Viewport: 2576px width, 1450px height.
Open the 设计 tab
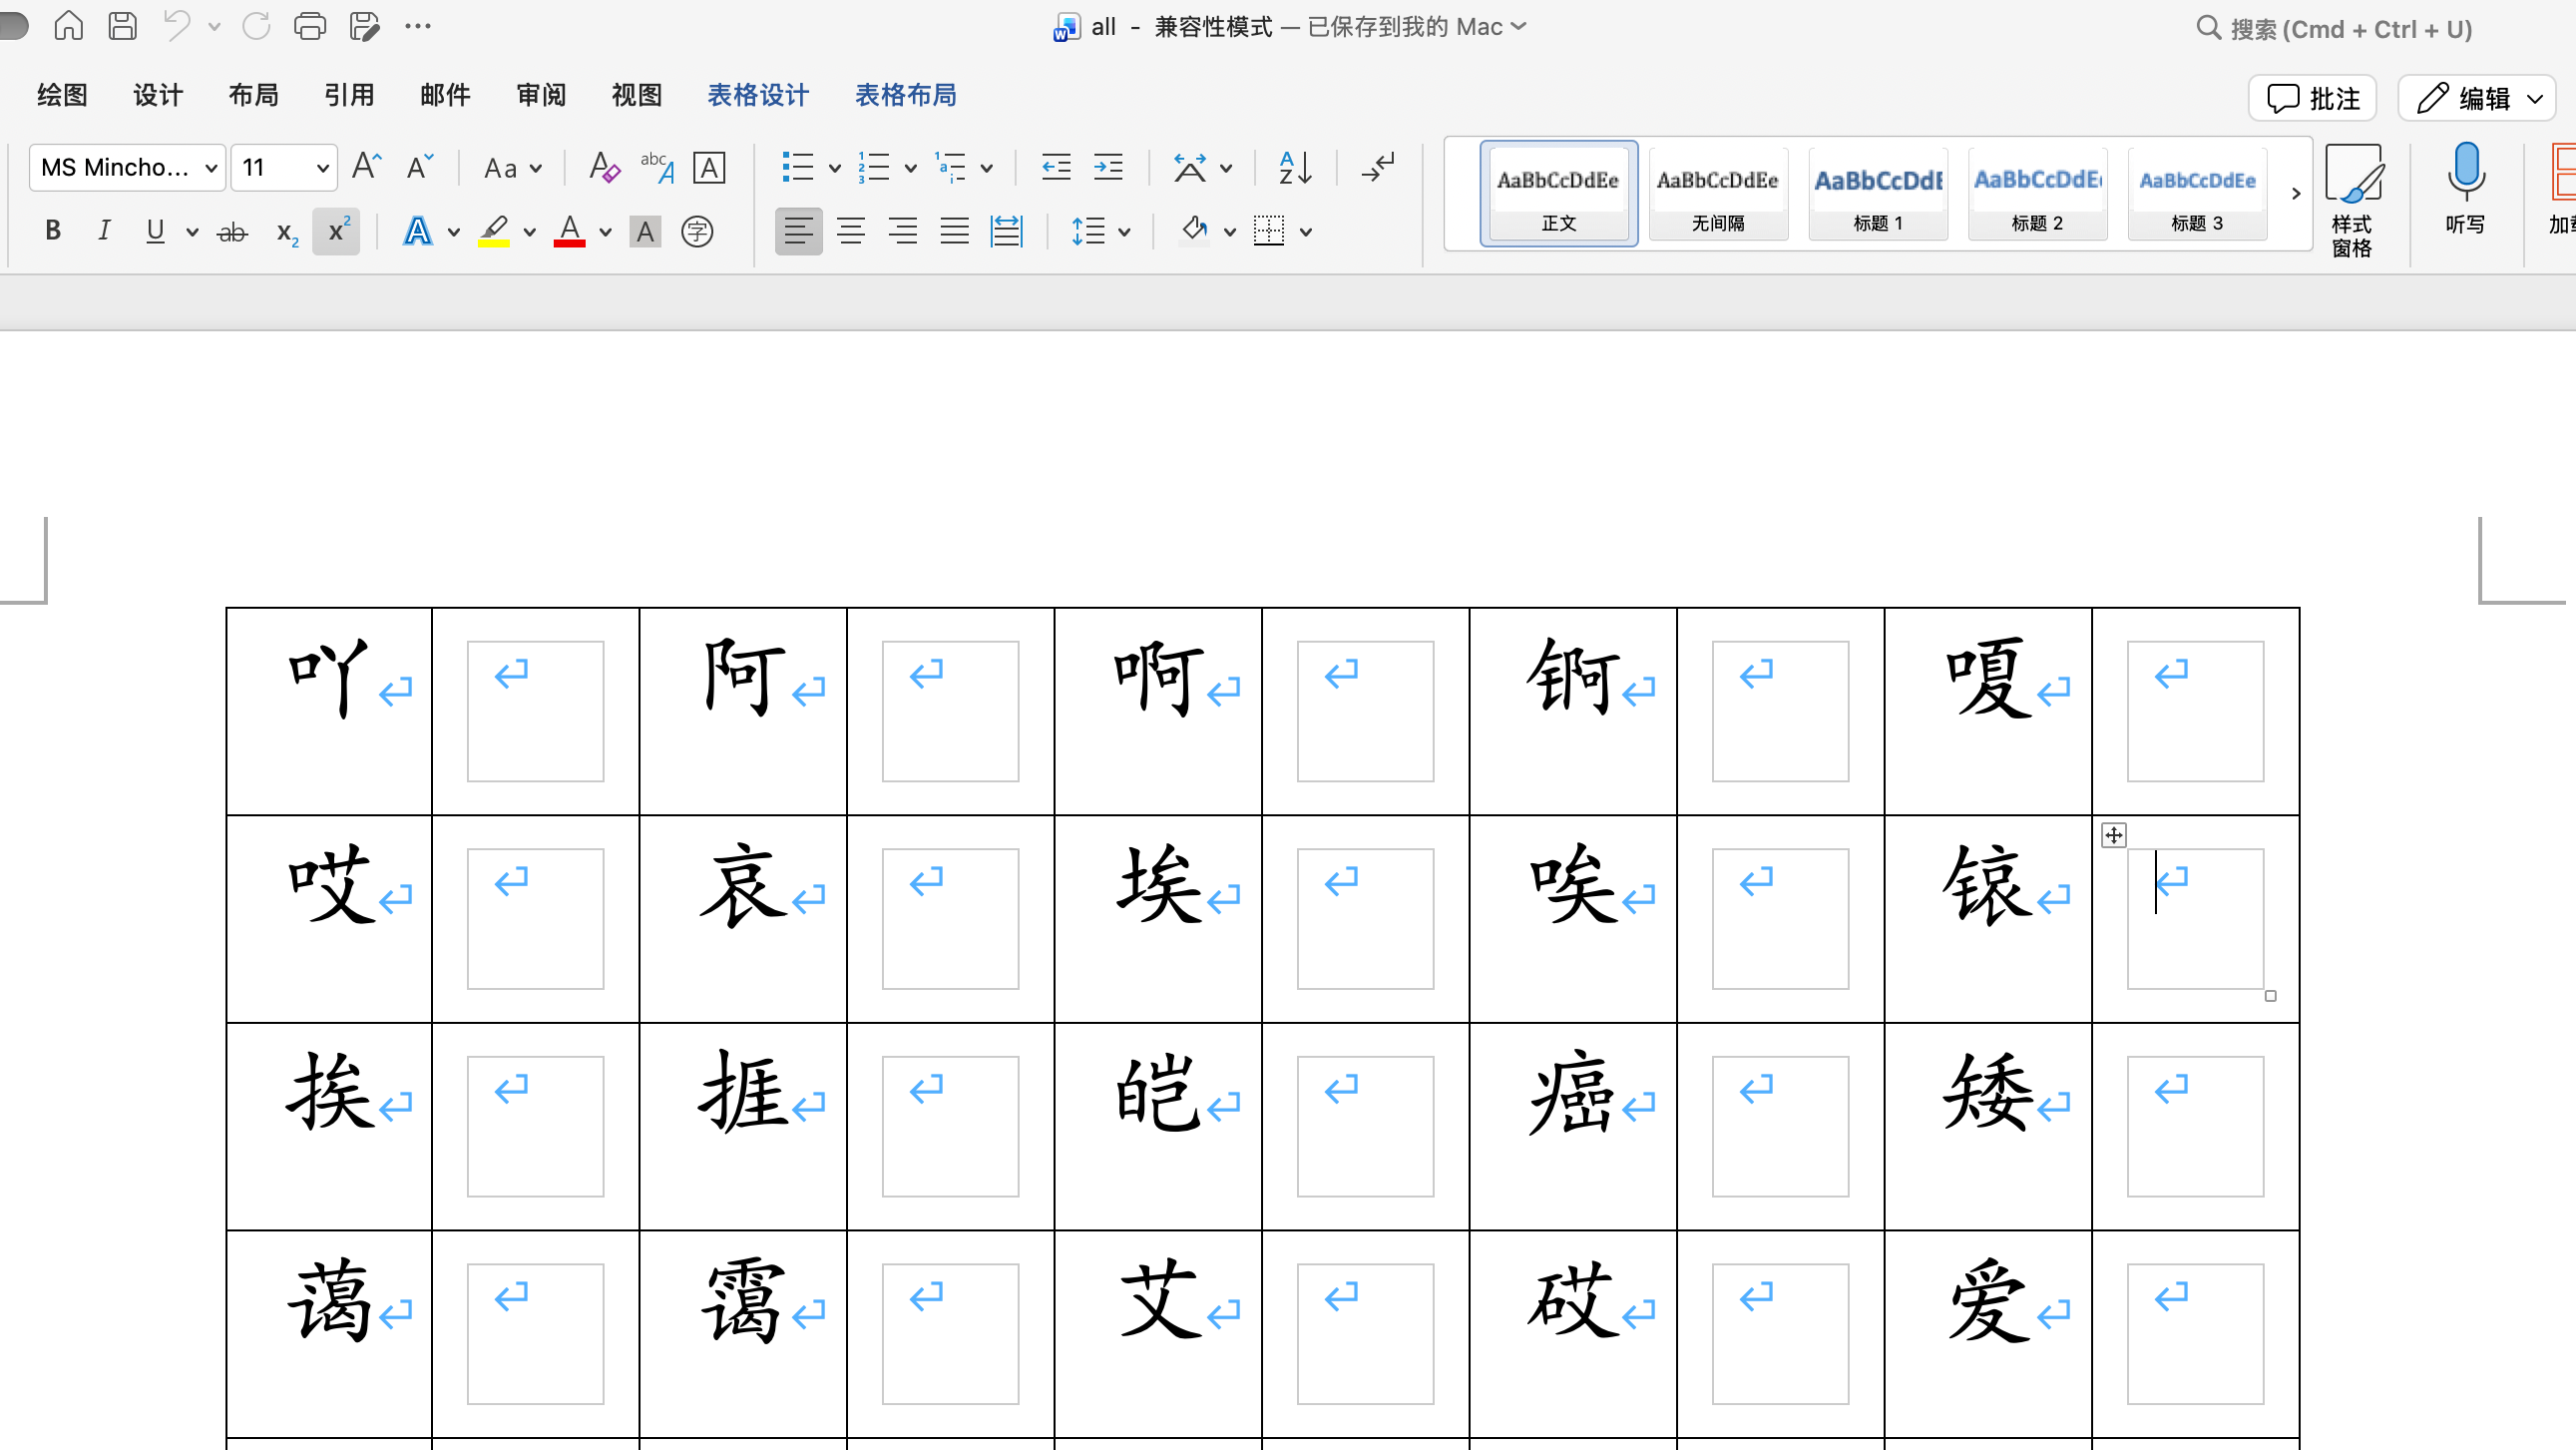click(x=158, y=95)
